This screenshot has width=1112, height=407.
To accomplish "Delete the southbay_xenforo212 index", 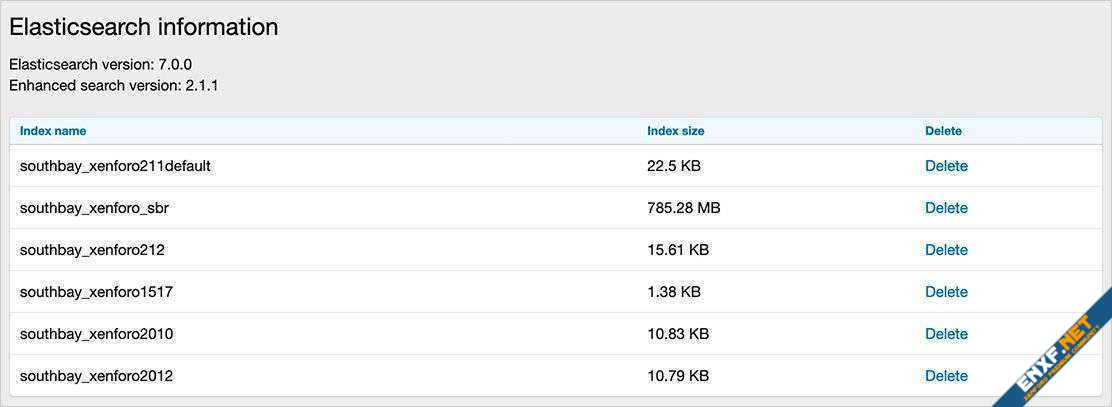I will point(946,250).
